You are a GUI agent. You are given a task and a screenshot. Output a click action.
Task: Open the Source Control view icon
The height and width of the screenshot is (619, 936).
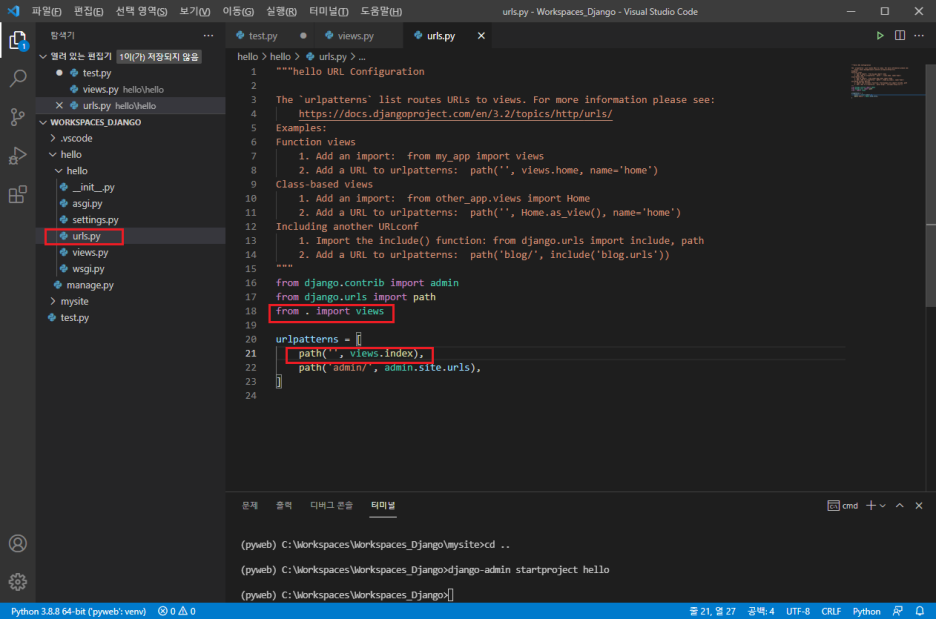[18, 117]
